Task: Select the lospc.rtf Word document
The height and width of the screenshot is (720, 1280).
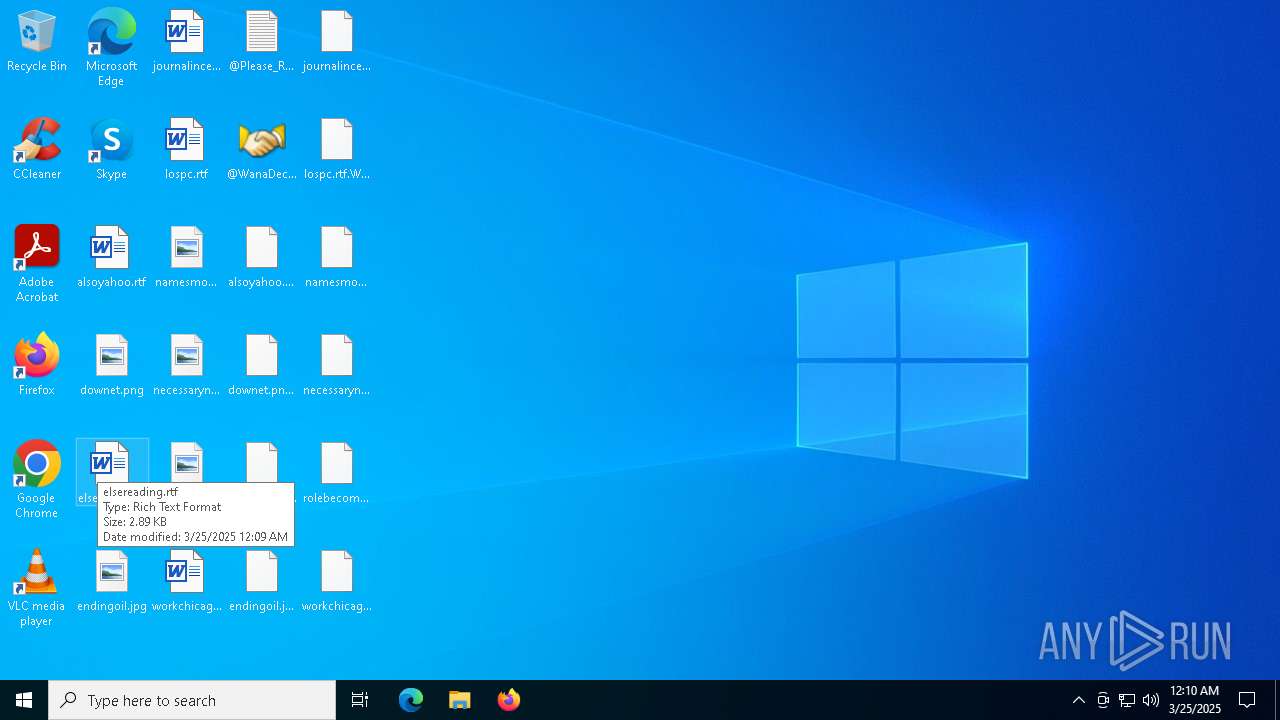Action: [186, 149]
